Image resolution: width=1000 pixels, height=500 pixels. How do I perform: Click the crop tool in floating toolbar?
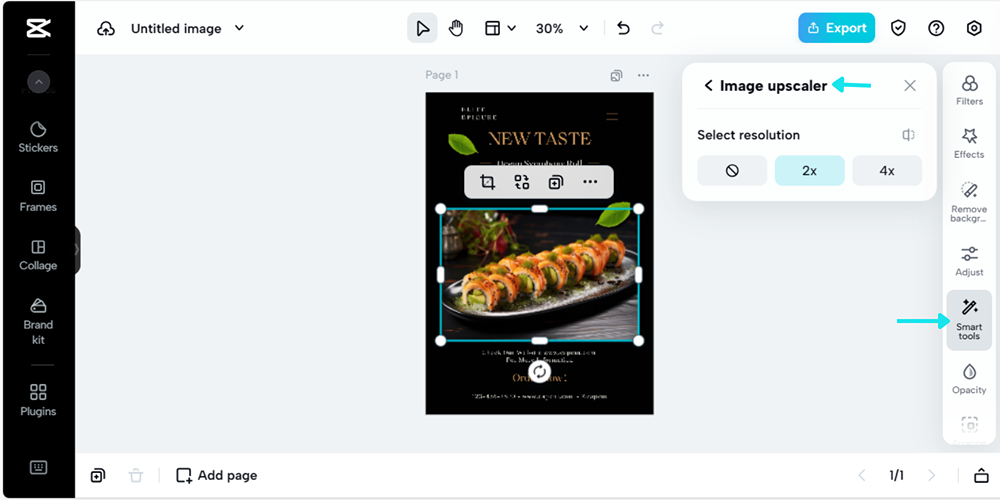pos(488,182)
